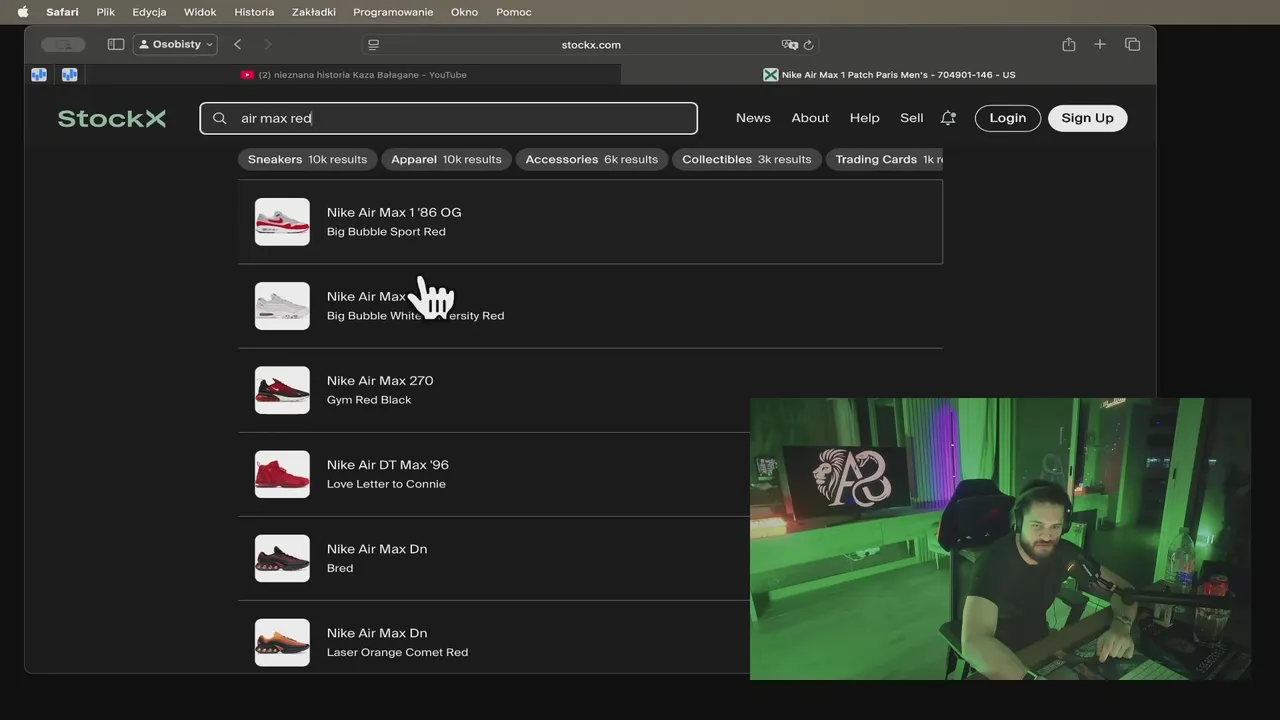Image resolution: width=1280 pixels, height=720 pixels.
Task: Switch to Nike Air Max 1 Patch tab
Action: tap(888, 74)
